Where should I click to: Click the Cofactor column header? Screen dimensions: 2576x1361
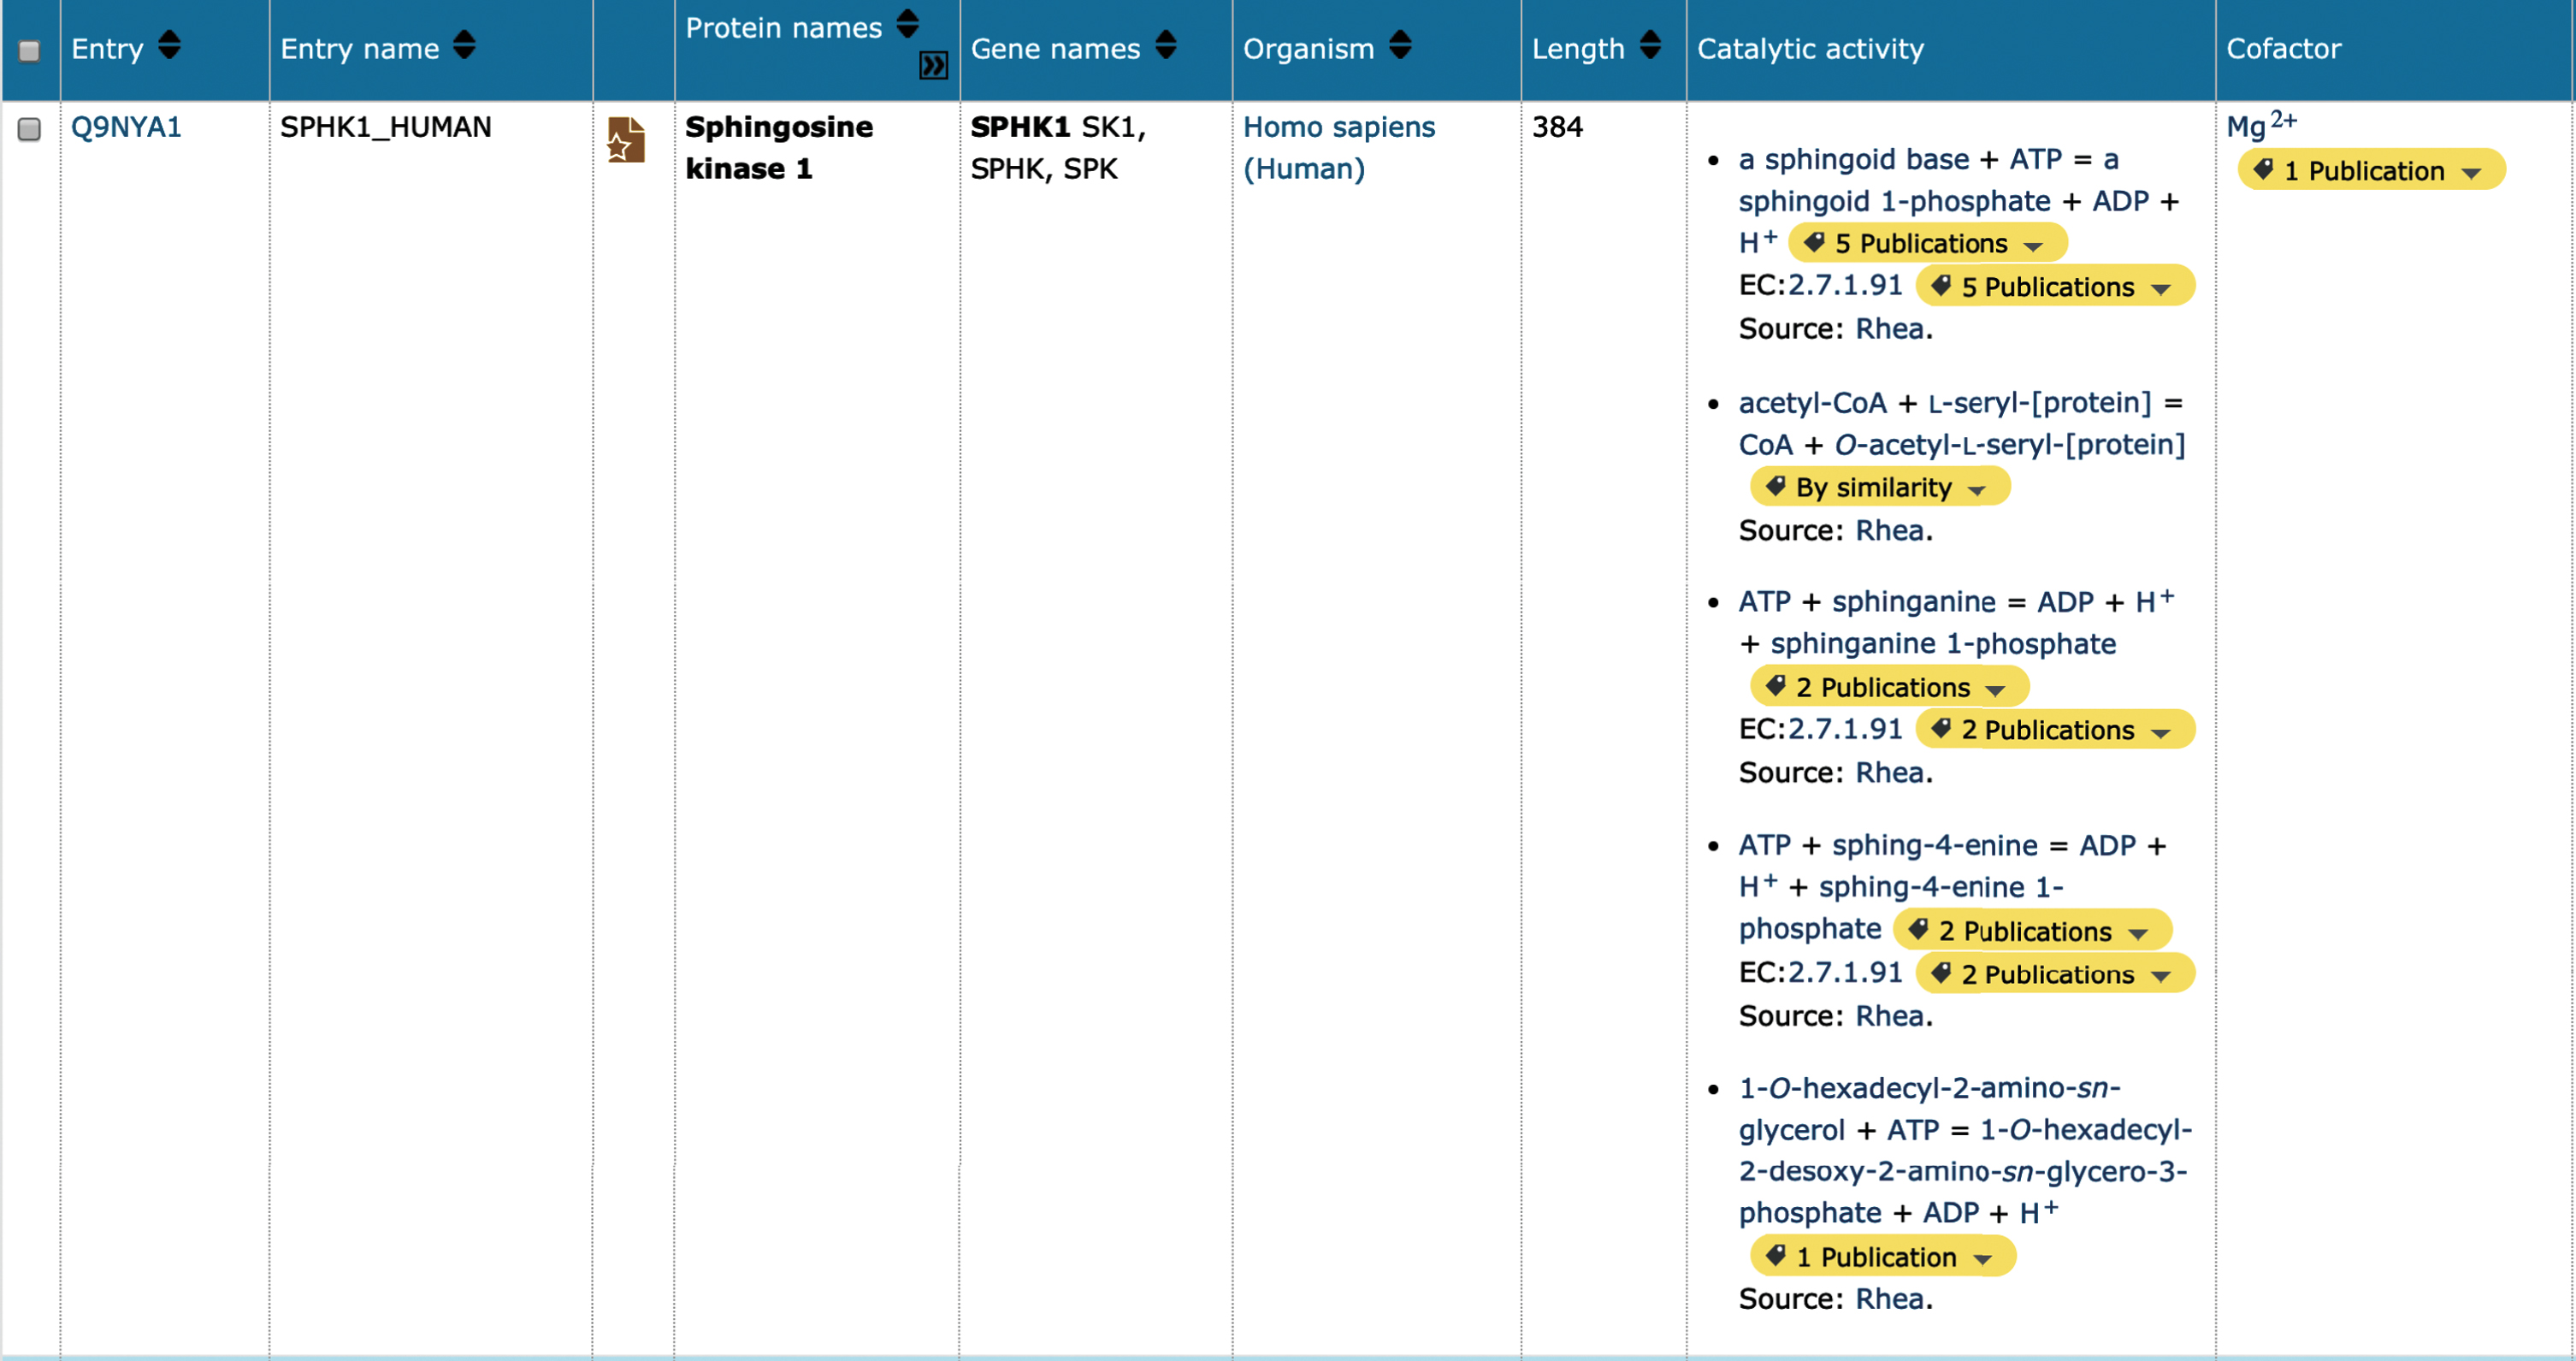tap(2283, 49)
